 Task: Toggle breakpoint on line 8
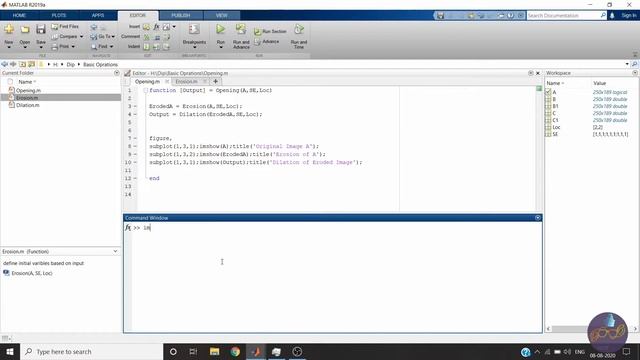coord(136,146)
